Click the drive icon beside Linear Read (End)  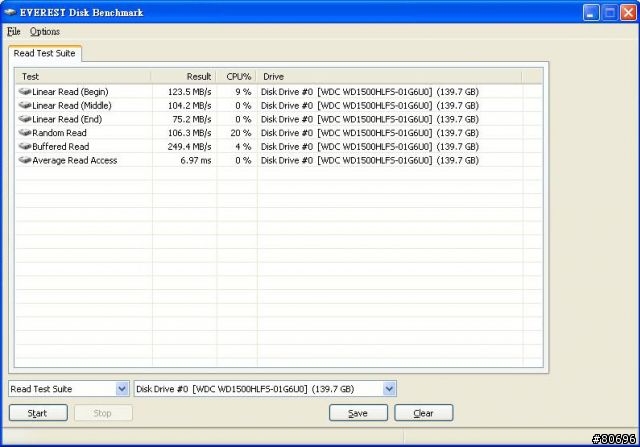tap(25, 119)
